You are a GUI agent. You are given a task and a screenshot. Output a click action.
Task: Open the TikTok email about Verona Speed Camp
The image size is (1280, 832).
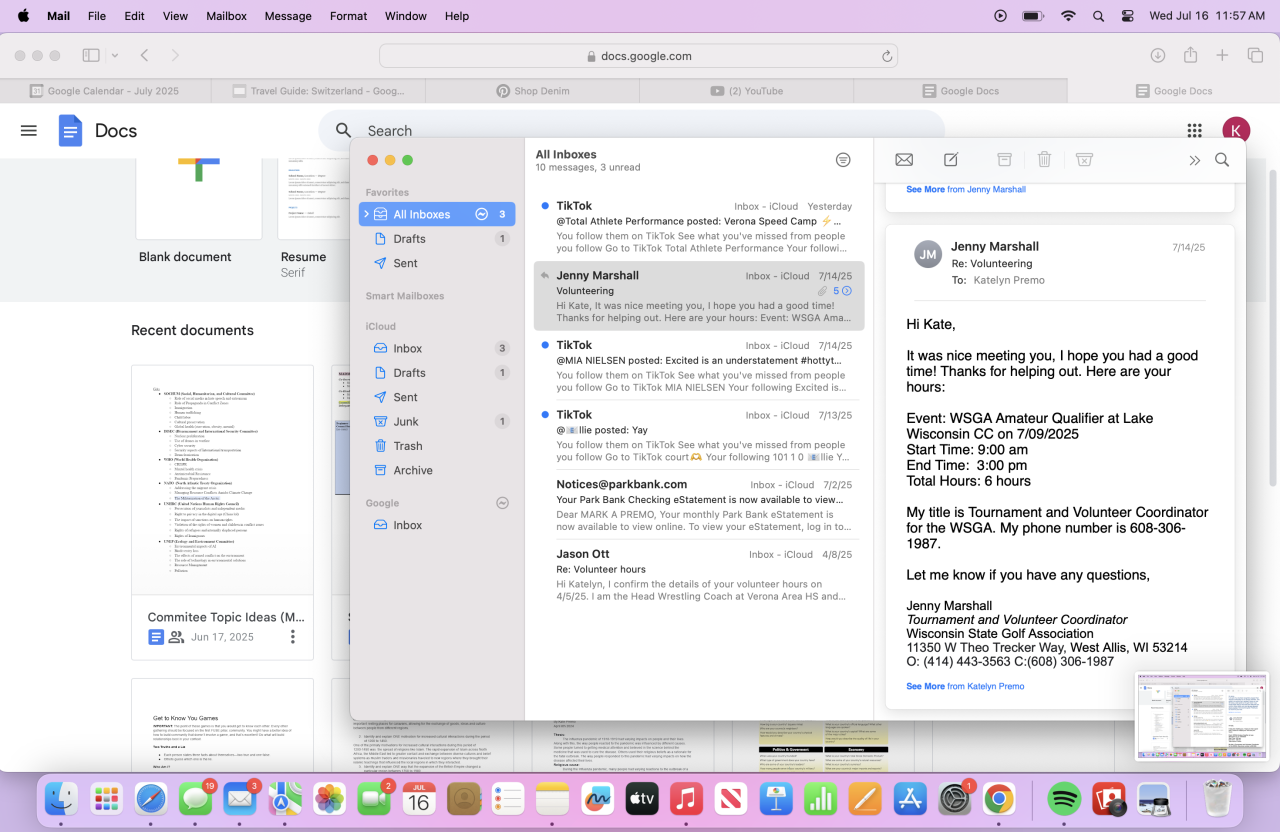point(699,226)
